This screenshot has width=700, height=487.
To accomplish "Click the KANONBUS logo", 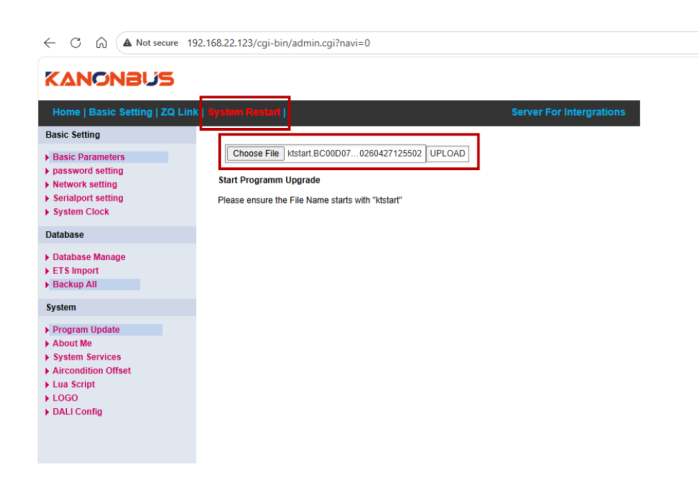I will (x=109, y=79).
